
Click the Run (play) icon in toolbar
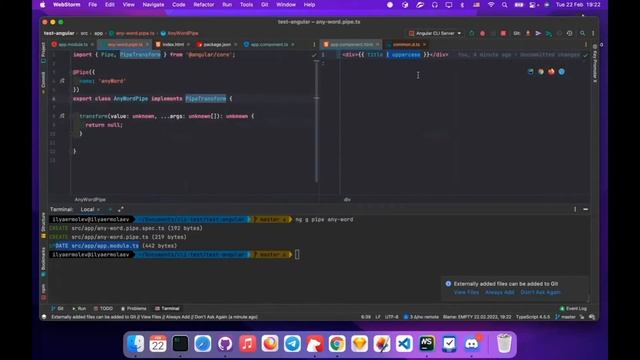(x=472, y=33)
